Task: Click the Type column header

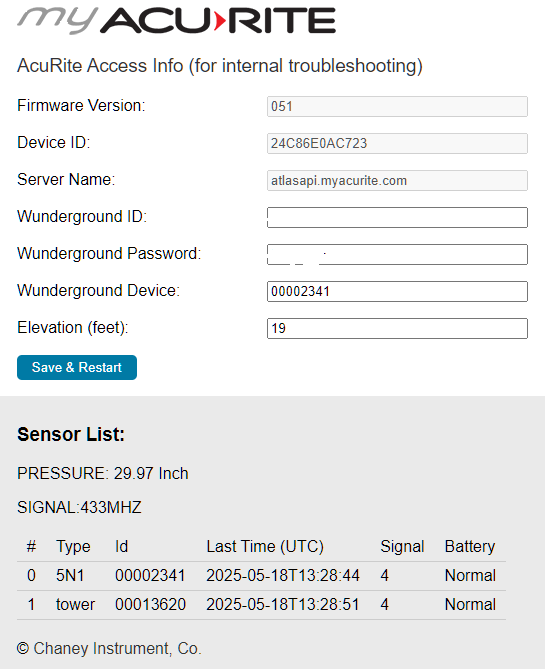Action: point(73,547)
